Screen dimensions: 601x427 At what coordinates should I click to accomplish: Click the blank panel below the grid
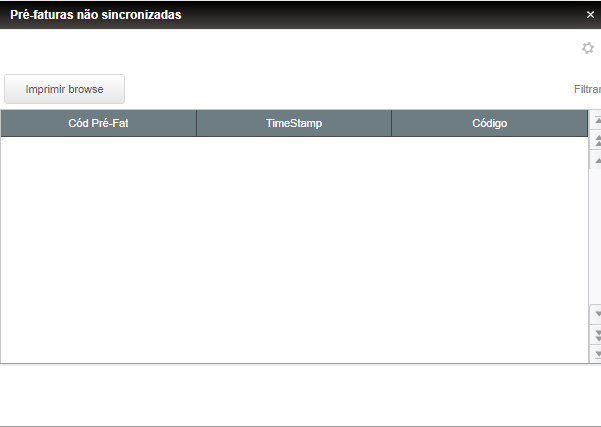coord(300,395)
